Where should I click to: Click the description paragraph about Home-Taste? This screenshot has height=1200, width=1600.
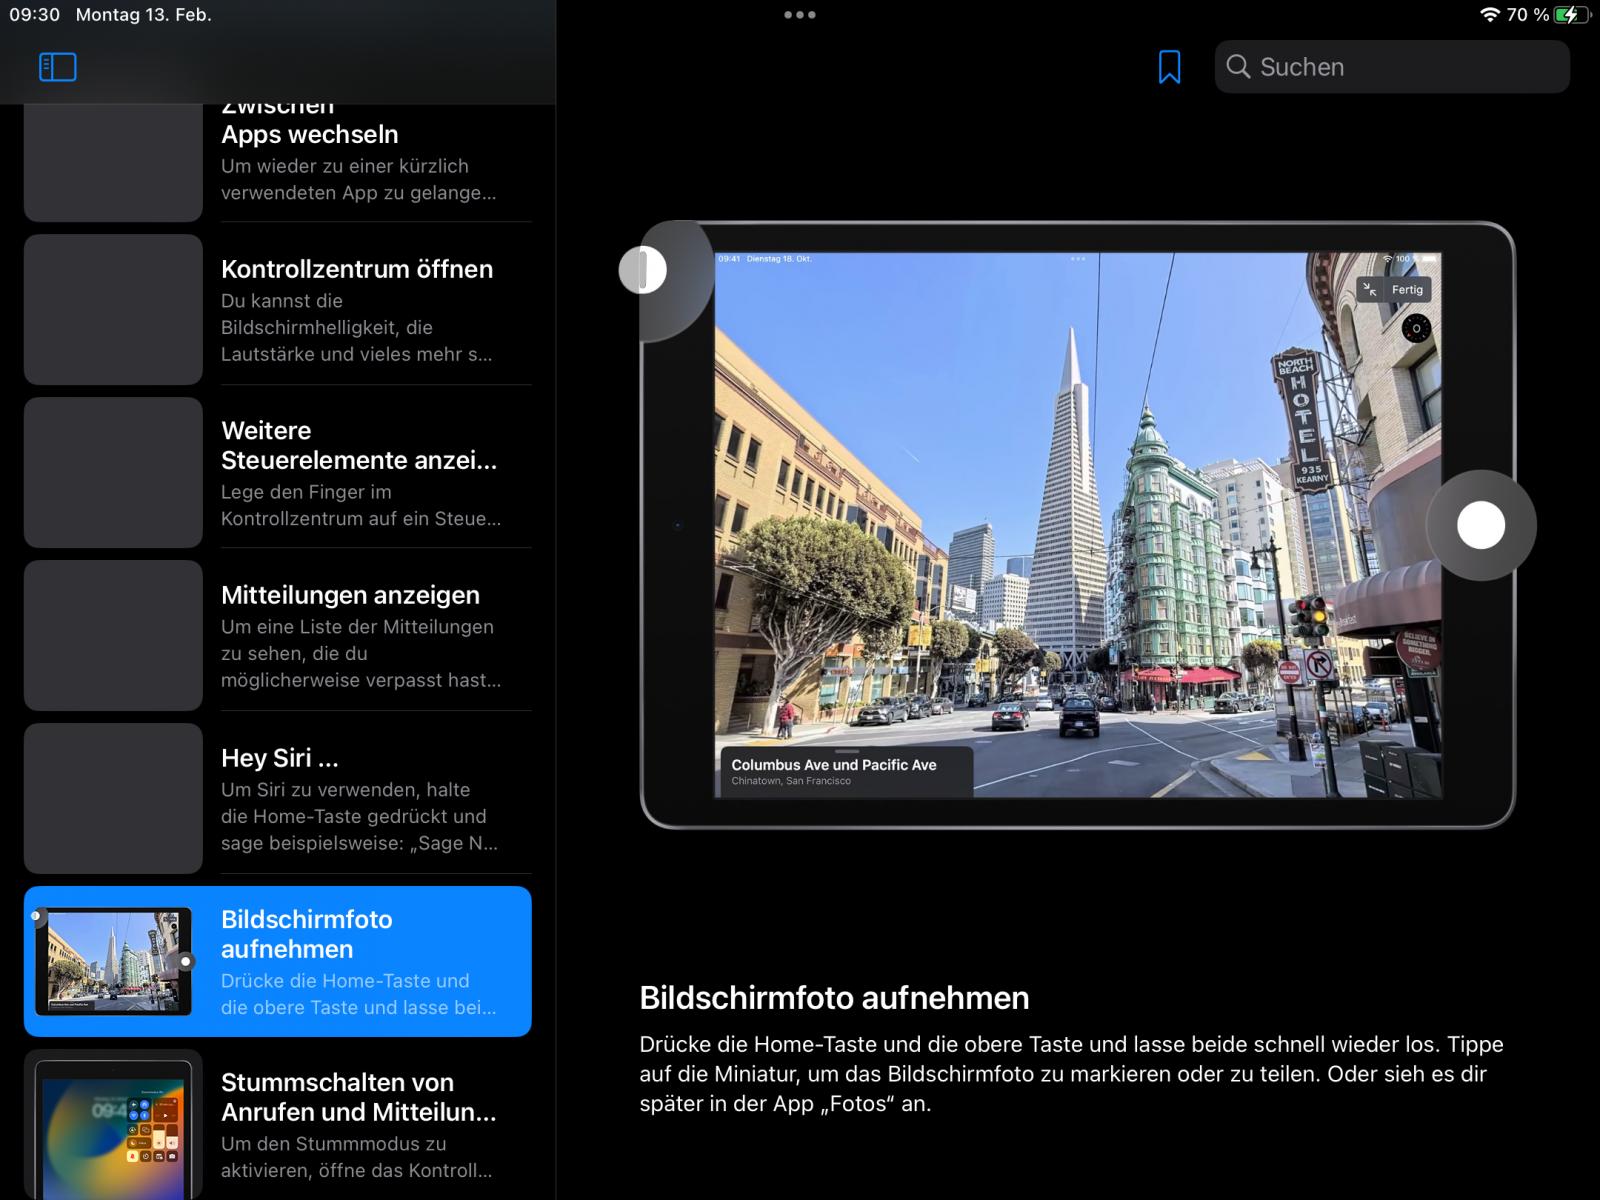click(1072, 1074)
